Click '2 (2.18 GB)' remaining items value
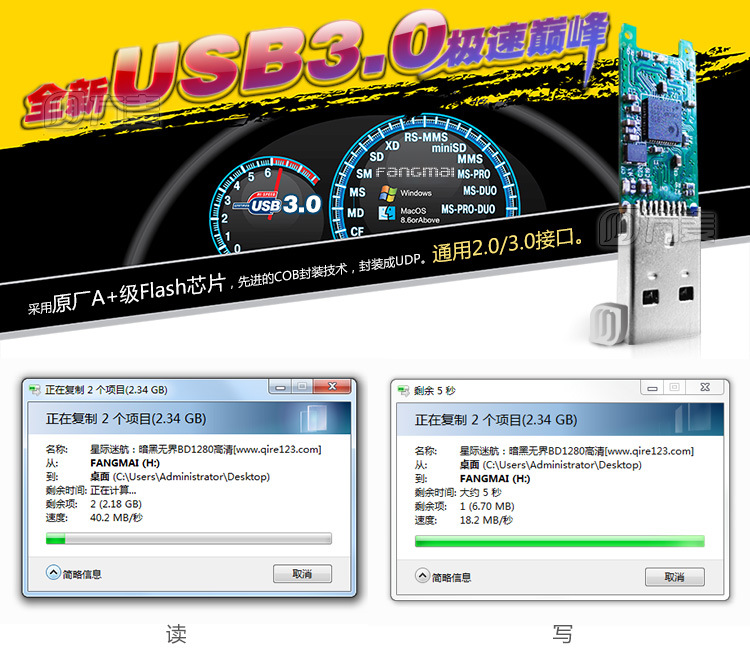 [116, 504]
